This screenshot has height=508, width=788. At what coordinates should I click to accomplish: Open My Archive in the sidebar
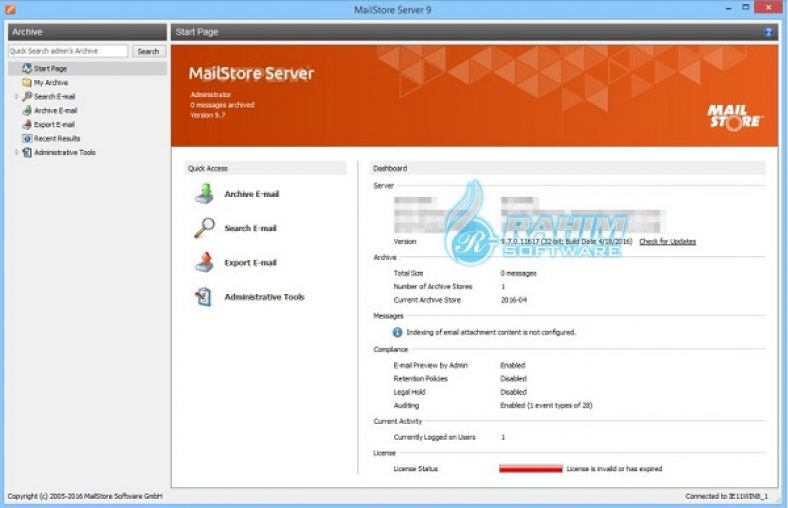(x=51, y=82)
